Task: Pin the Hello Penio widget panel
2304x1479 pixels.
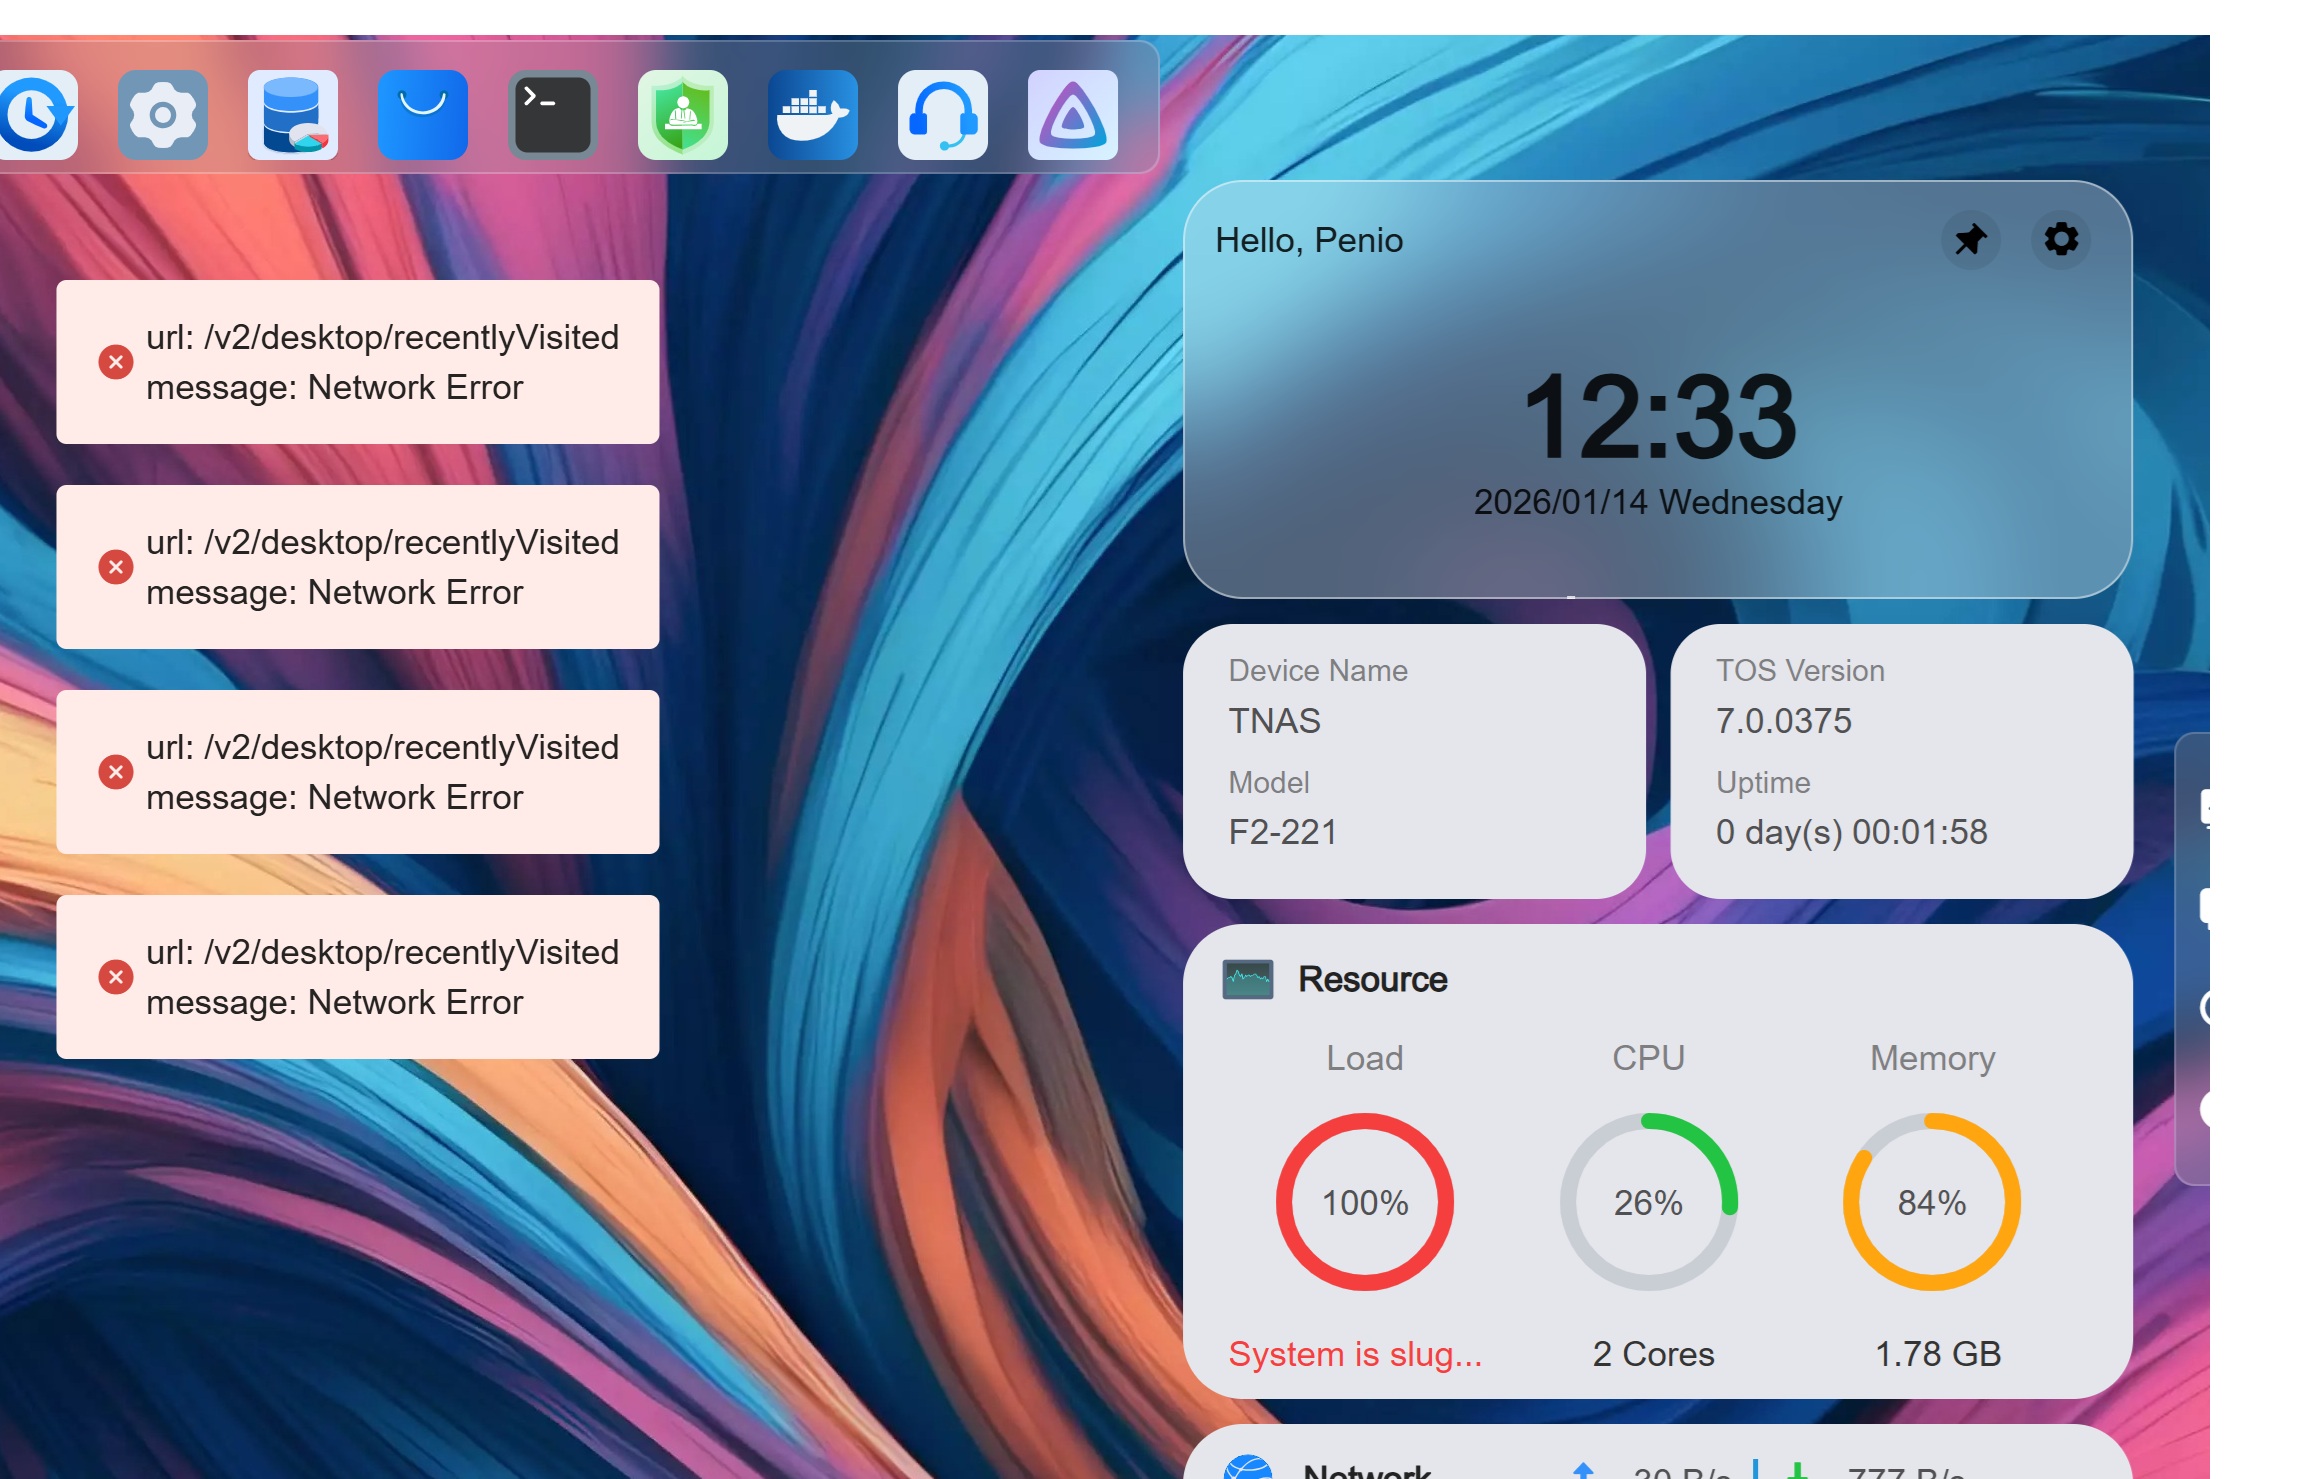Action: (x=1970, y=240)
